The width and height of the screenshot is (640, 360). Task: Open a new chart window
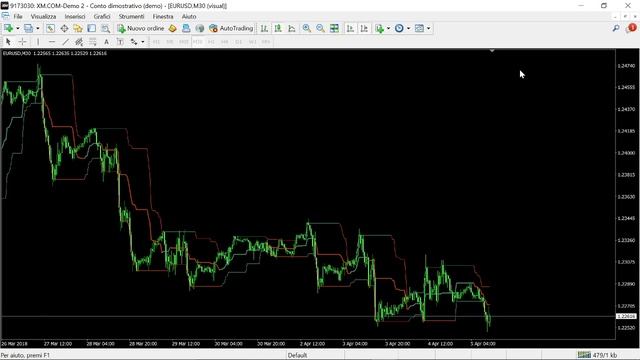tap(8, 28)
